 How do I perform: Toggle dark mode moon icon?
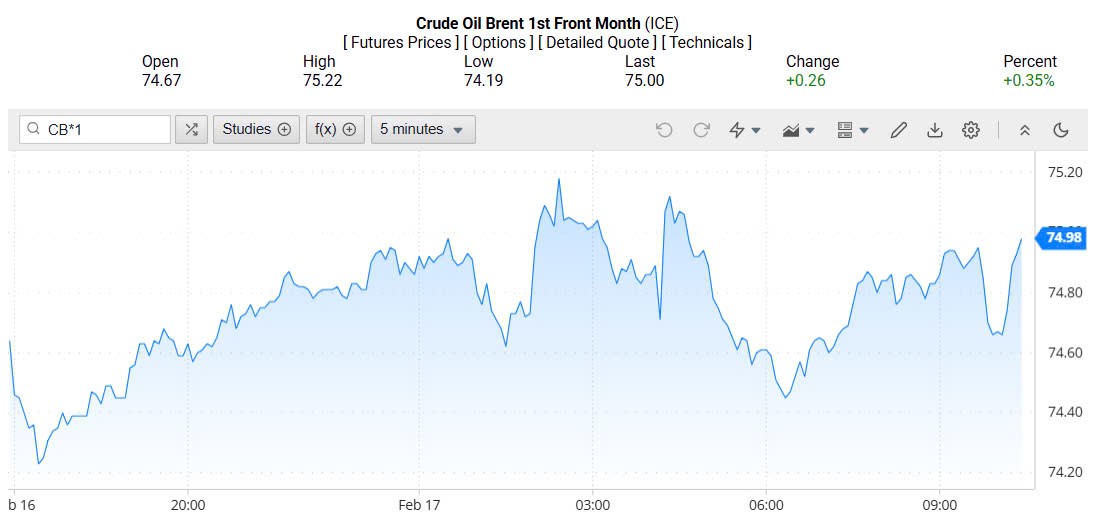1061,130
